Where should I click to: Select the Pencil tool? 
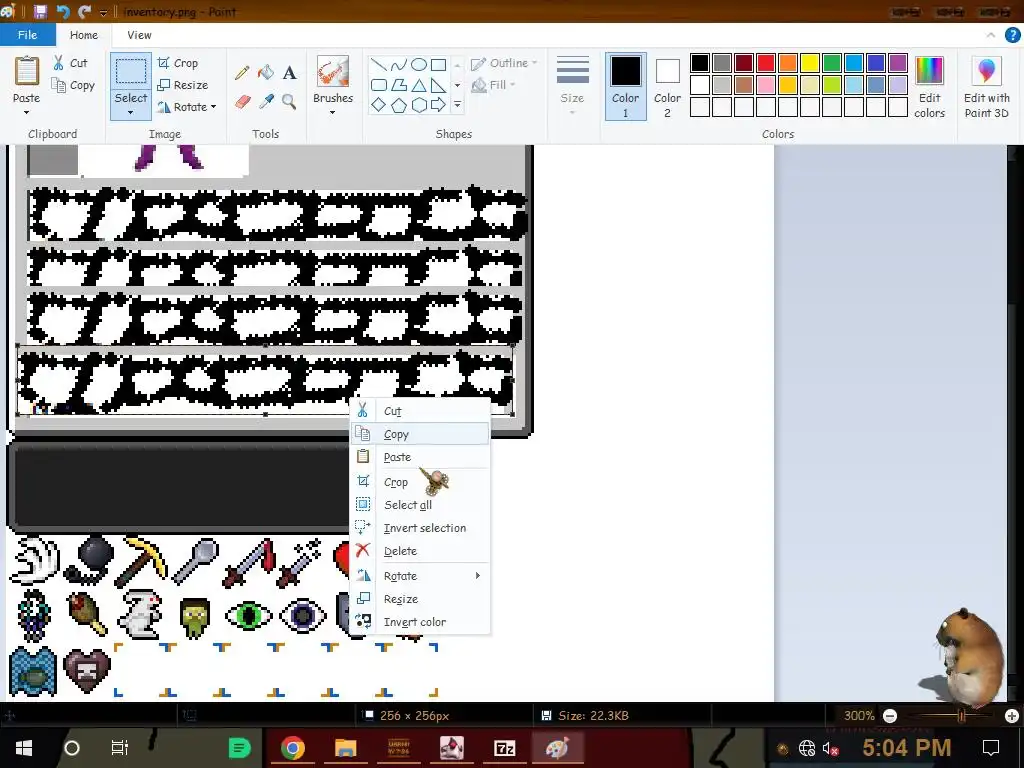click(x=242, y=72)
